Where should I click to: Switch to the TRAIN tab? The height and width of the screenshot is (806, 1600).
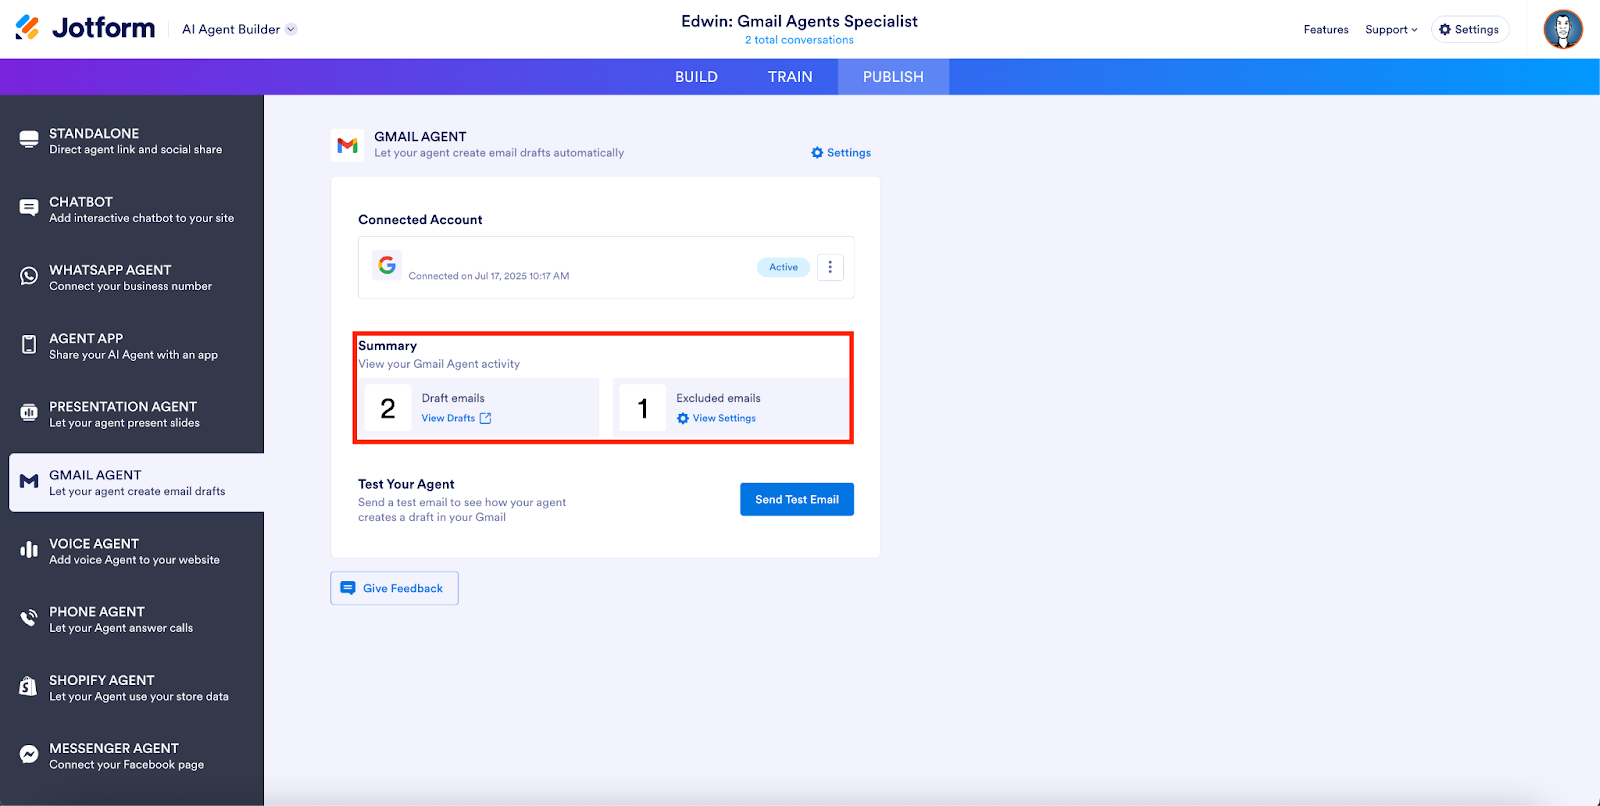click(790, 77)
